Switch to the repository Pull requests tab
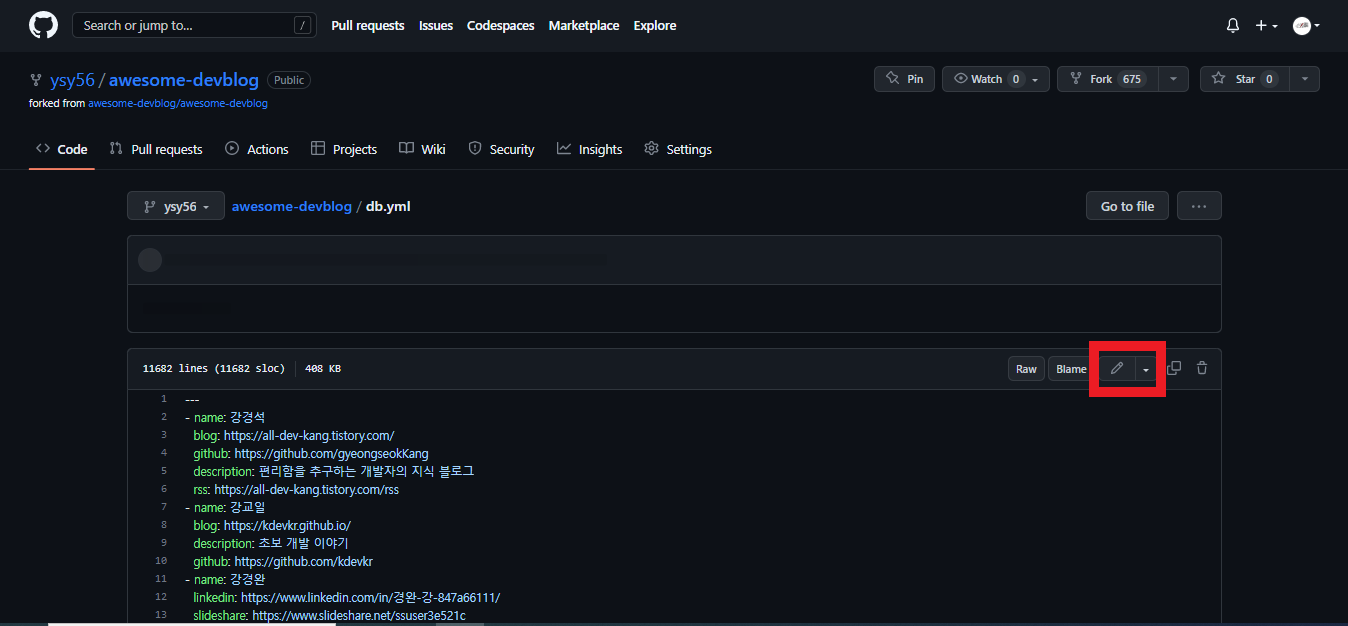 coord(156,149)
